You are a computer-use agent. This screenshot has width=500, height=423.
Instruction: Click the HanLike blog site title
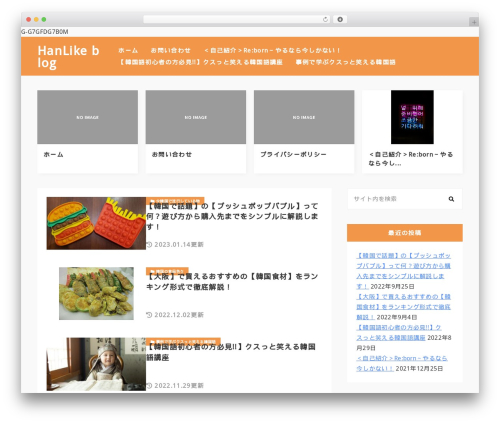tap(68, 57)
